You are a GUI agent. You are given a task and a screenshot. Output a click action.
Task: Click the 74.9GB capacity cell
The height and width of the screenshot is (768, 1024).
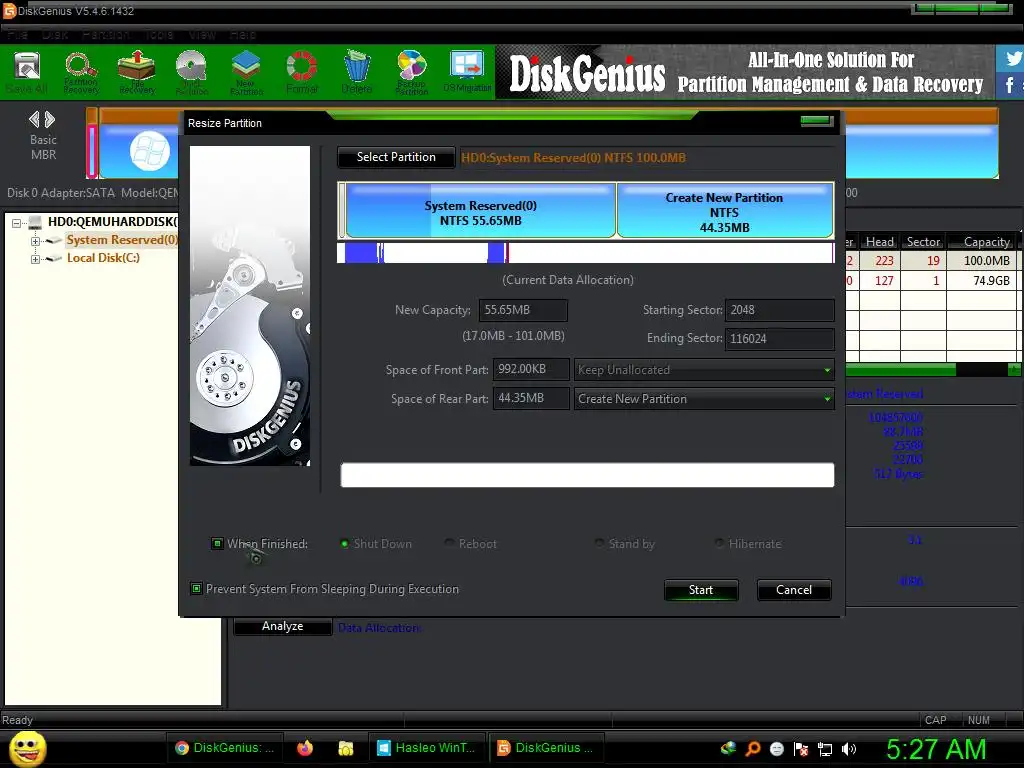coord(982,281)
